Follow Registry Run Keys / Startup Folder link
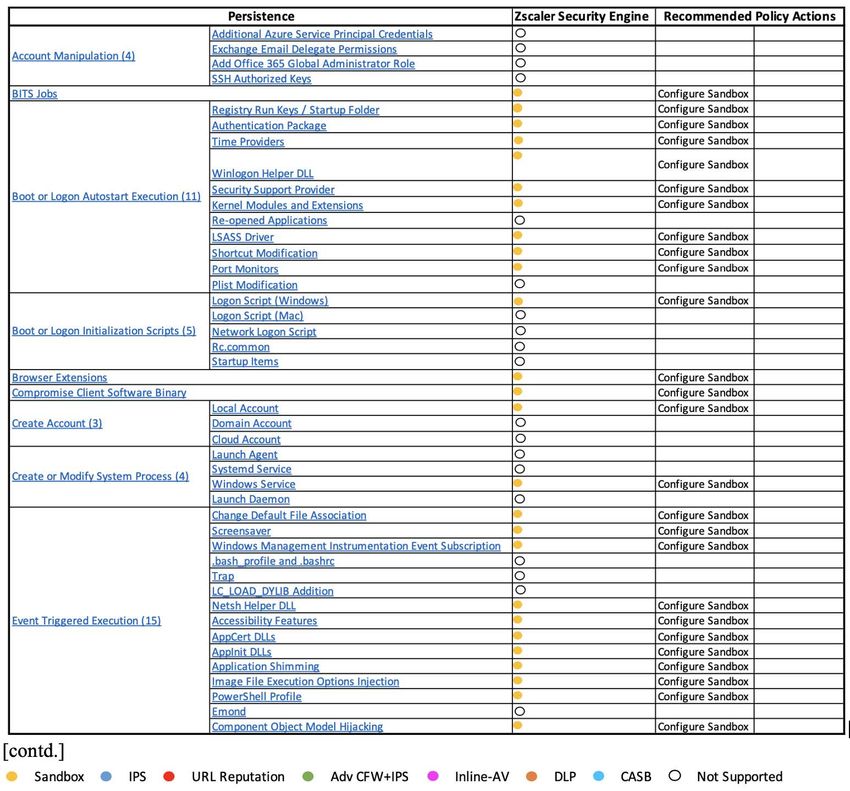 click(x=295, y=110)
